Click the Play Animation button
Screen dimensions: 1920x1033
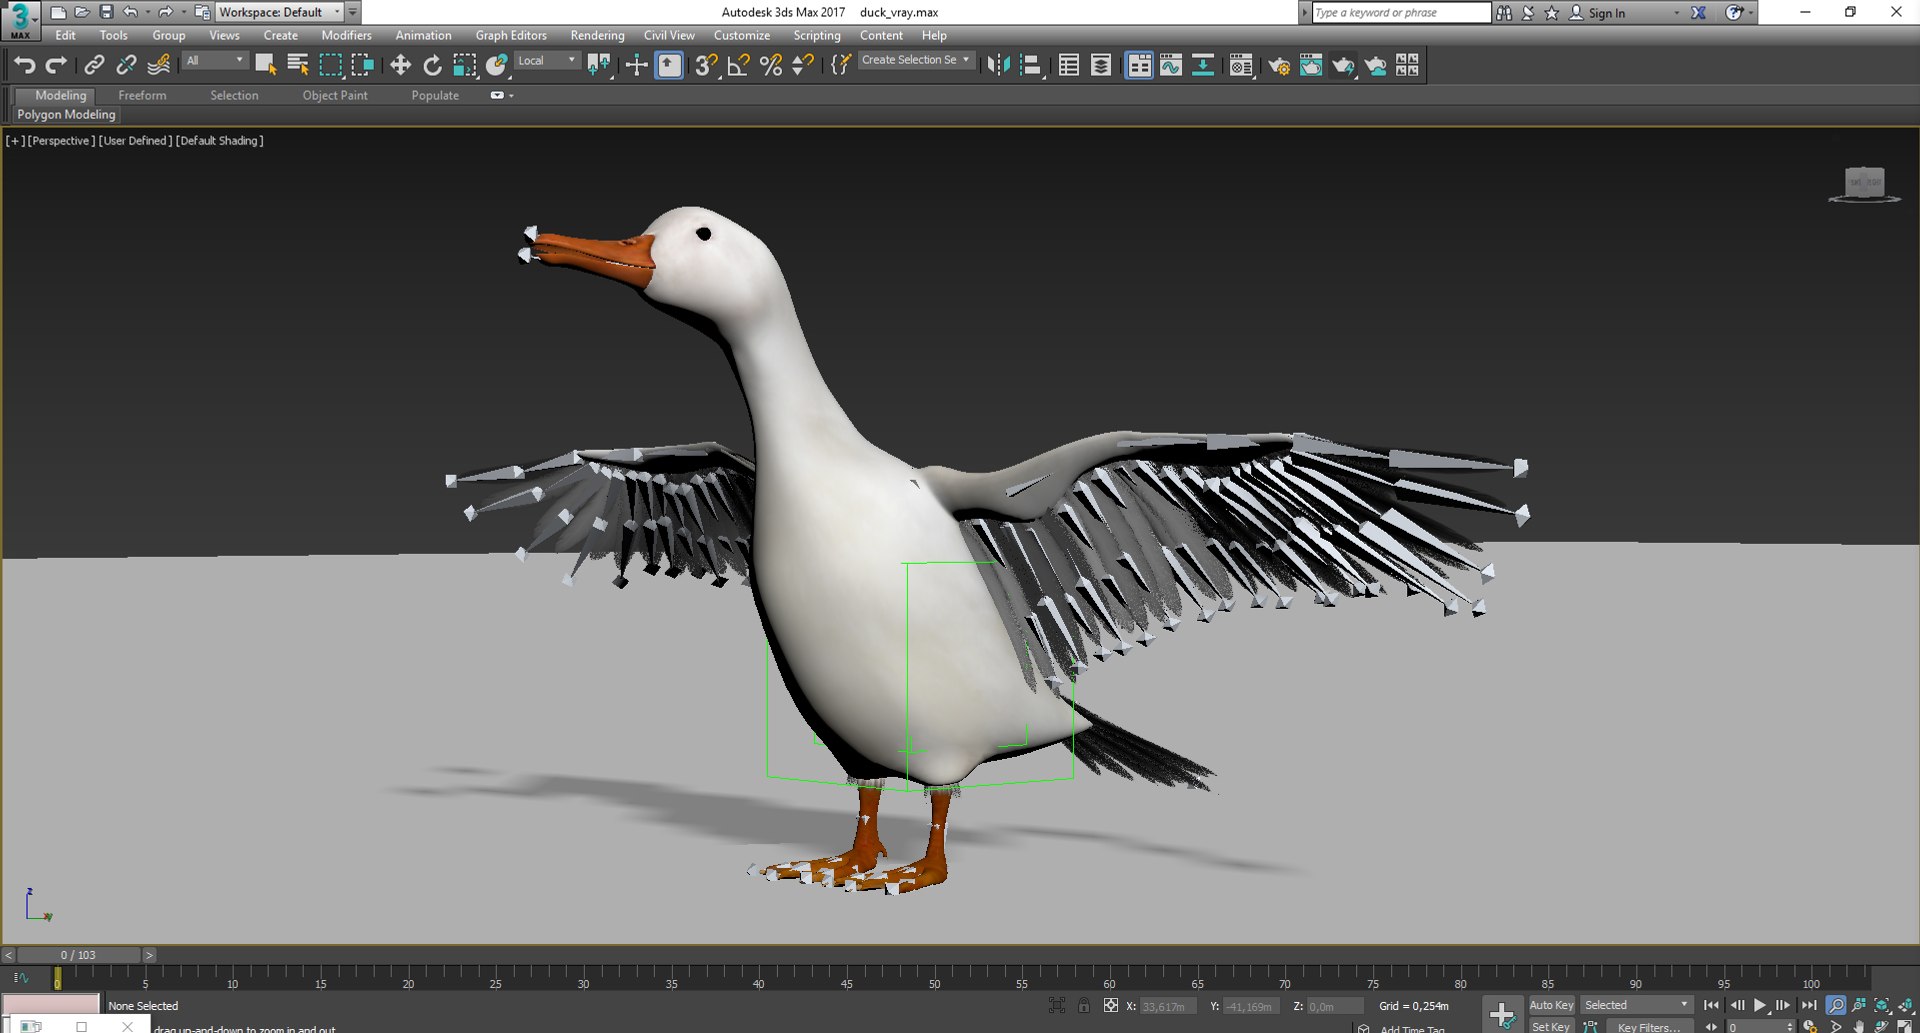click(1760, 1005)
